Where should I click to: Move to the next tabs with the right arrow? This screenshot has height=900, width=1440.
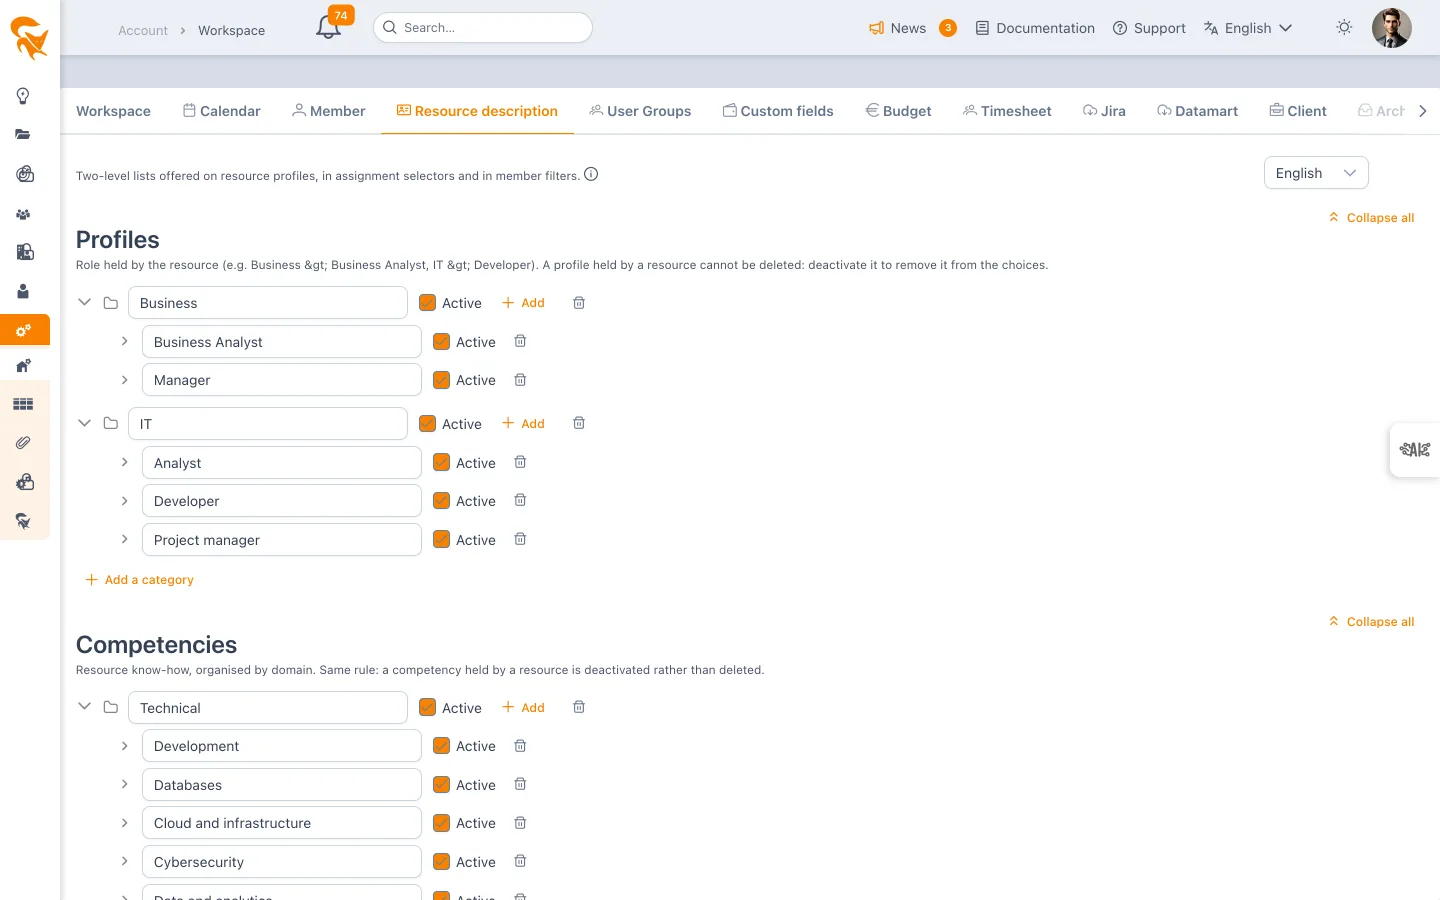[1423, 111]
